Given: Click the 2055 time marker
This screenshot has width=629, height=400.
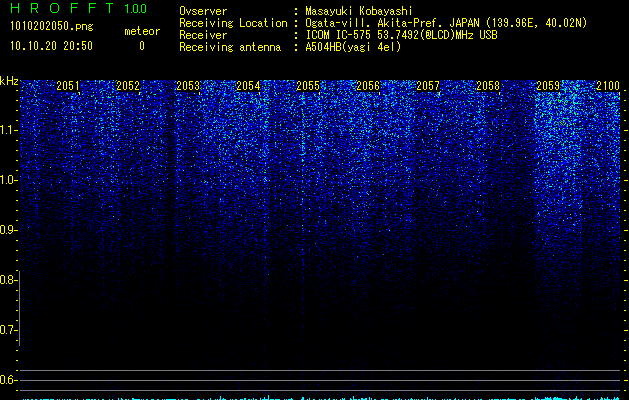Looking at the screenshot, I should [x=308, y=85].
